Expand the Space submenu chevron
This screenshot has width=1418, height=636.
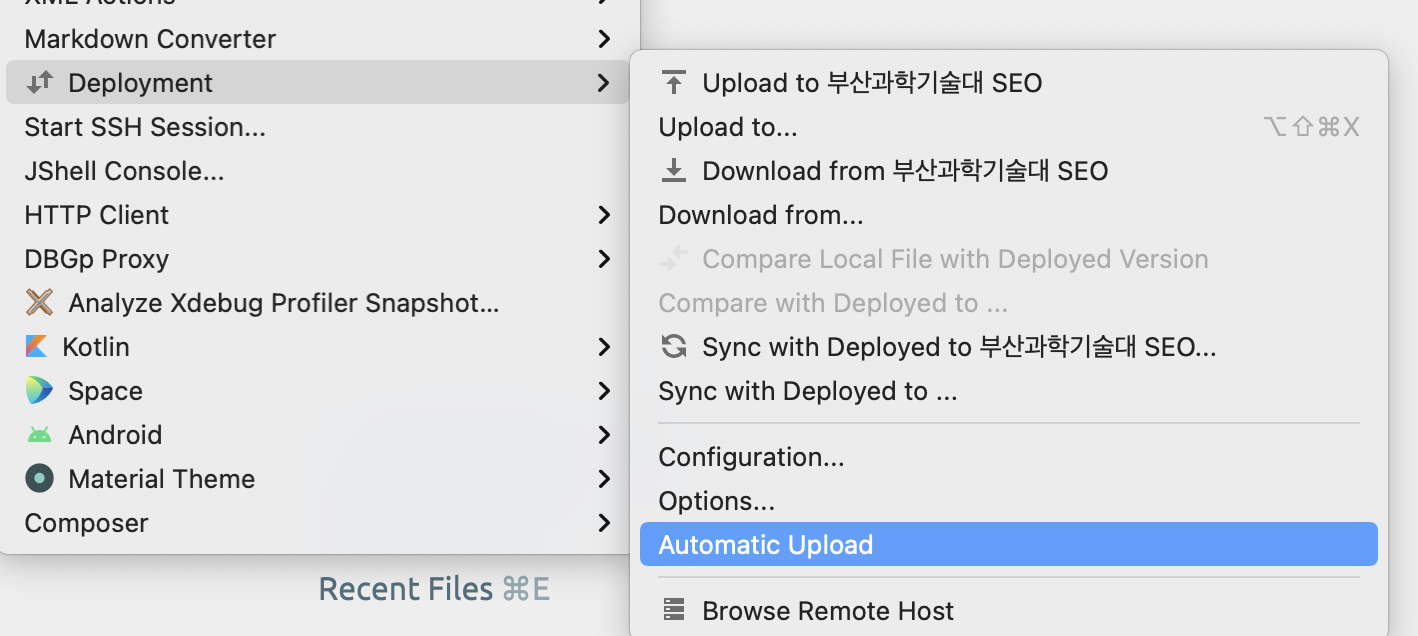pos(603,391)
